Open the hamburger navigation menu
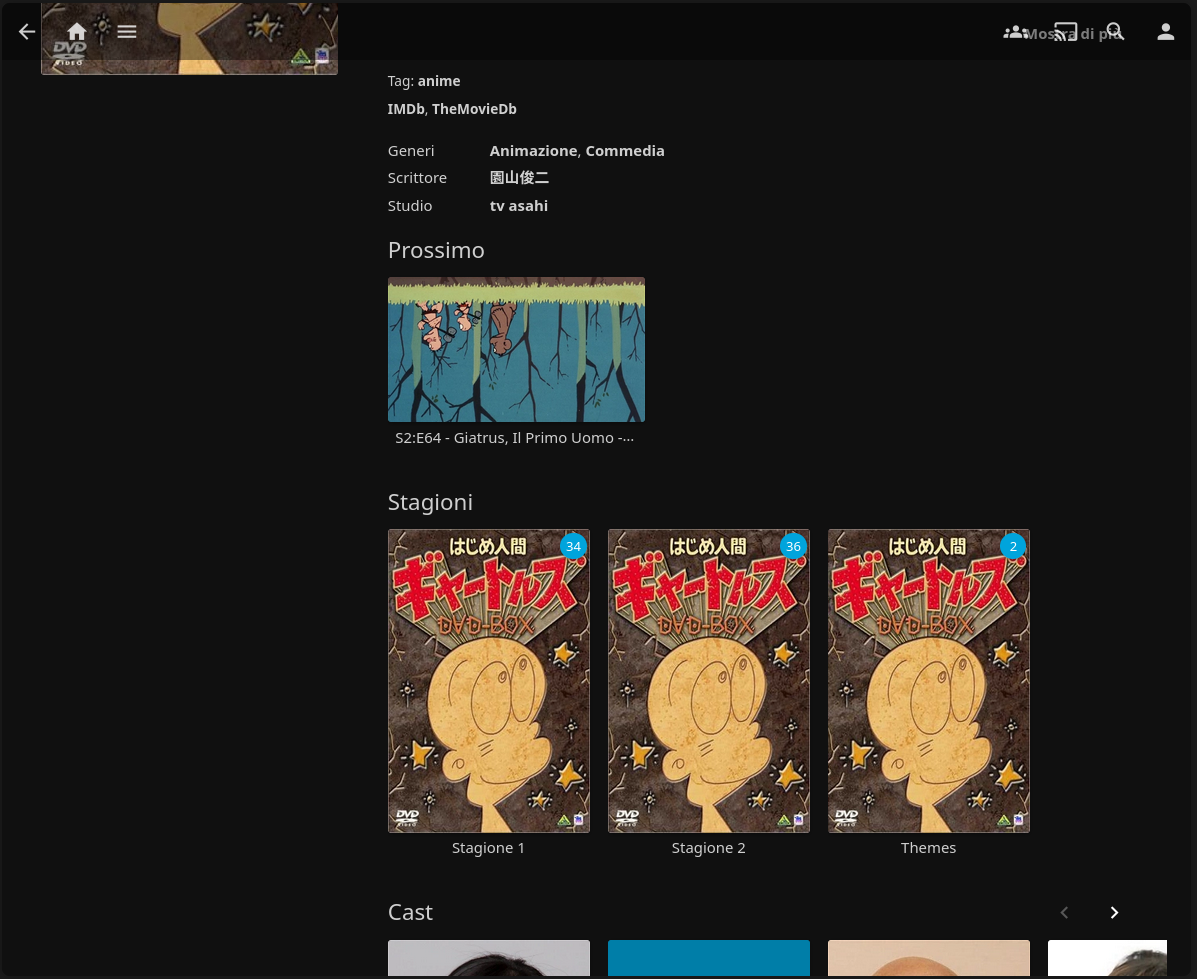 [x=127, y=32]
